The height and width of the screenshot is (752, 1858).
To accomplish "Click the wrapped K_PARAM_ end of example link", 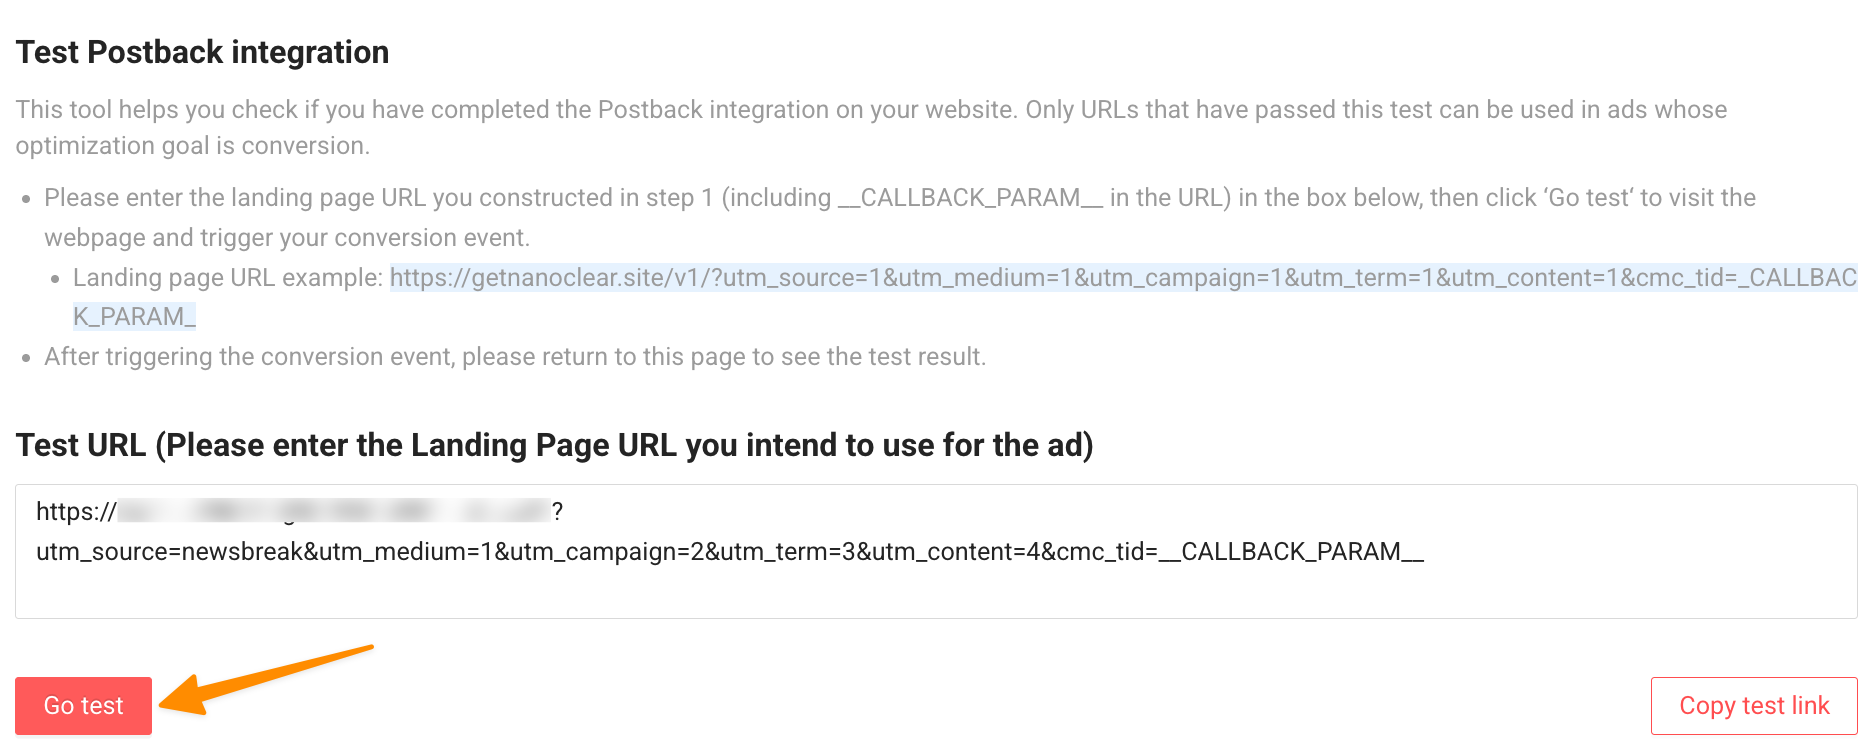I will [134, 317].
